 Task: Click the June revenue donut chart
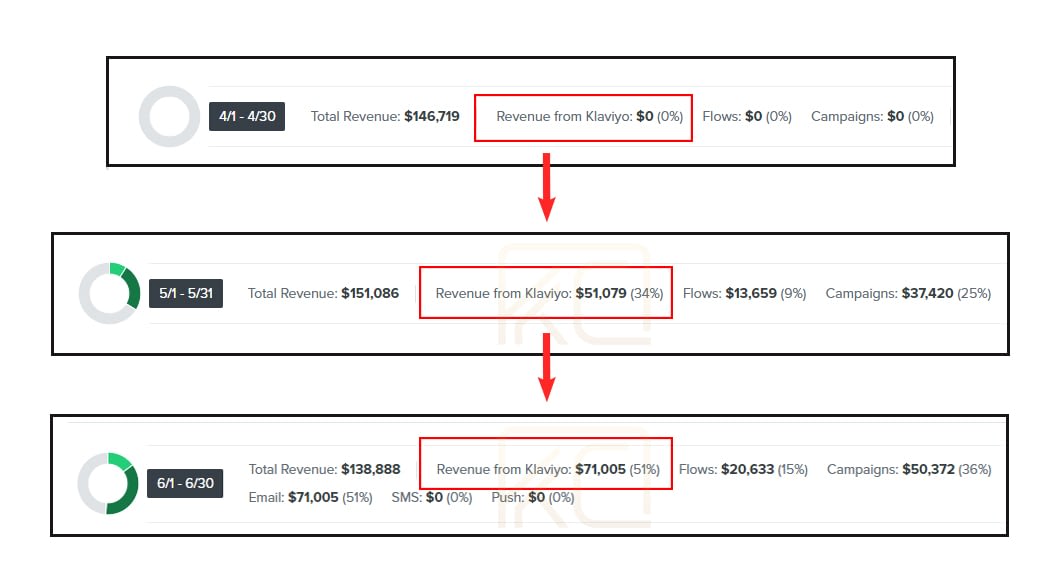coord(108,483)
